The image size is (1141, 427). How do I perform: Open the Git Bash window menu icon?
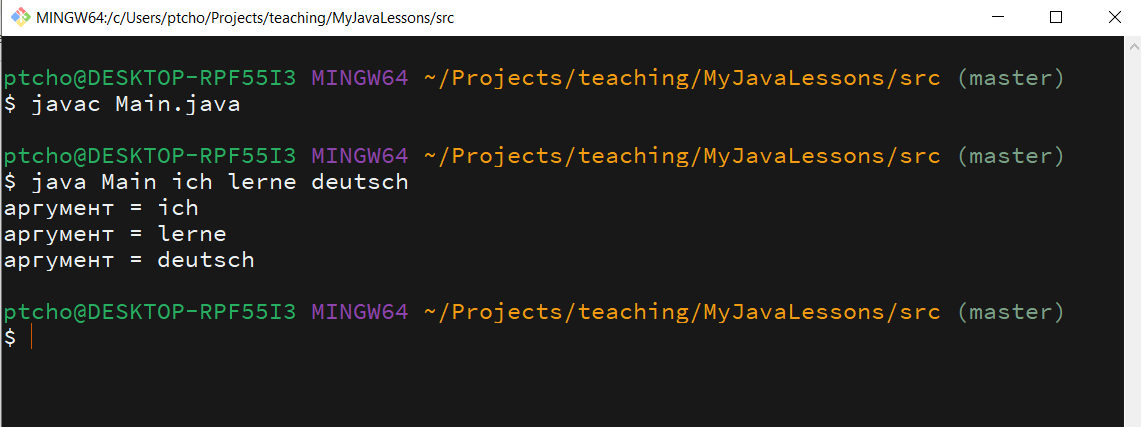click(20, 17)
